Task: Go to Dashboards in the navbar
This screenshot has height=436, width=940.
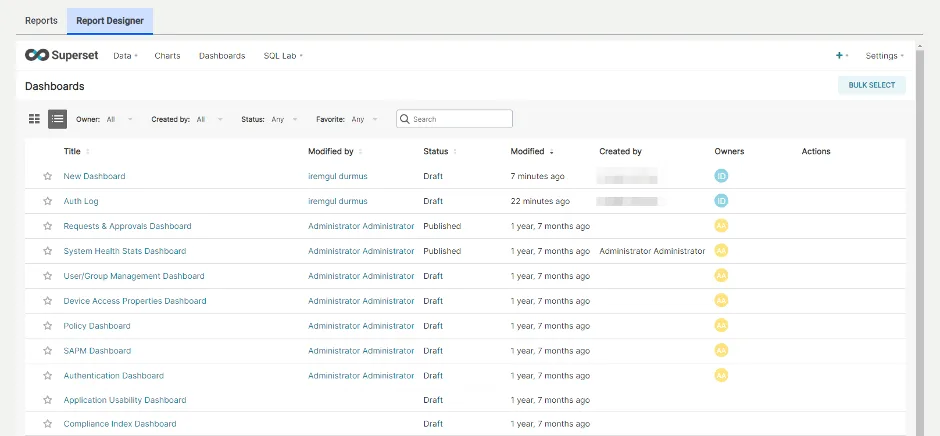Action: click(222, 56)
